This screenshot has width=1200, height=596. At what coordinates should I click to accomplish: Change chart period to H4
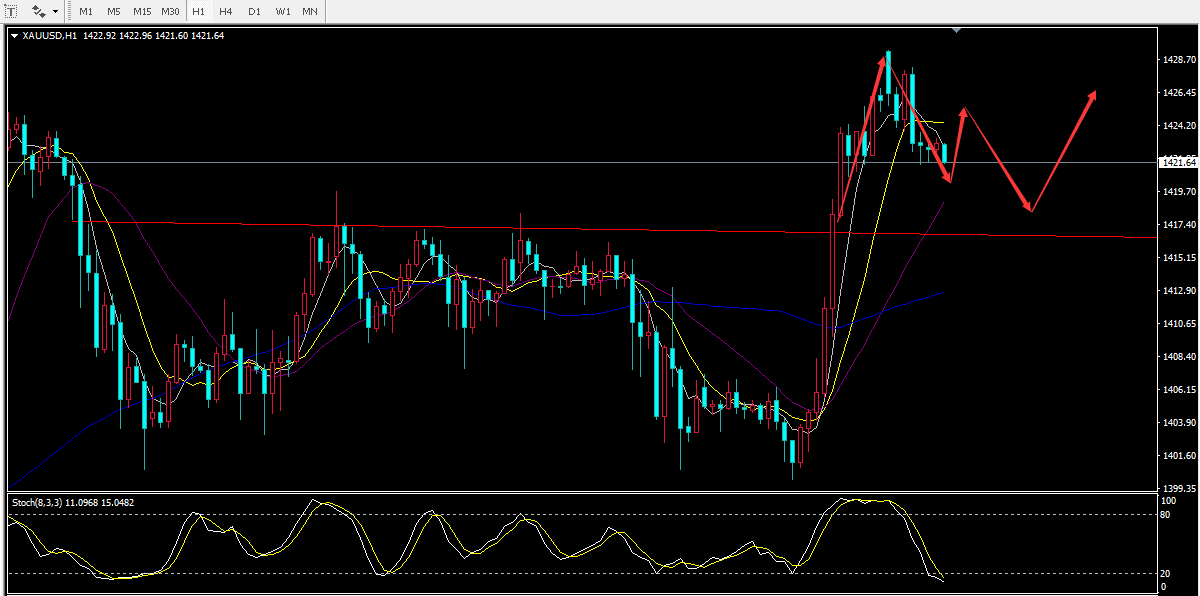point(226,12)
